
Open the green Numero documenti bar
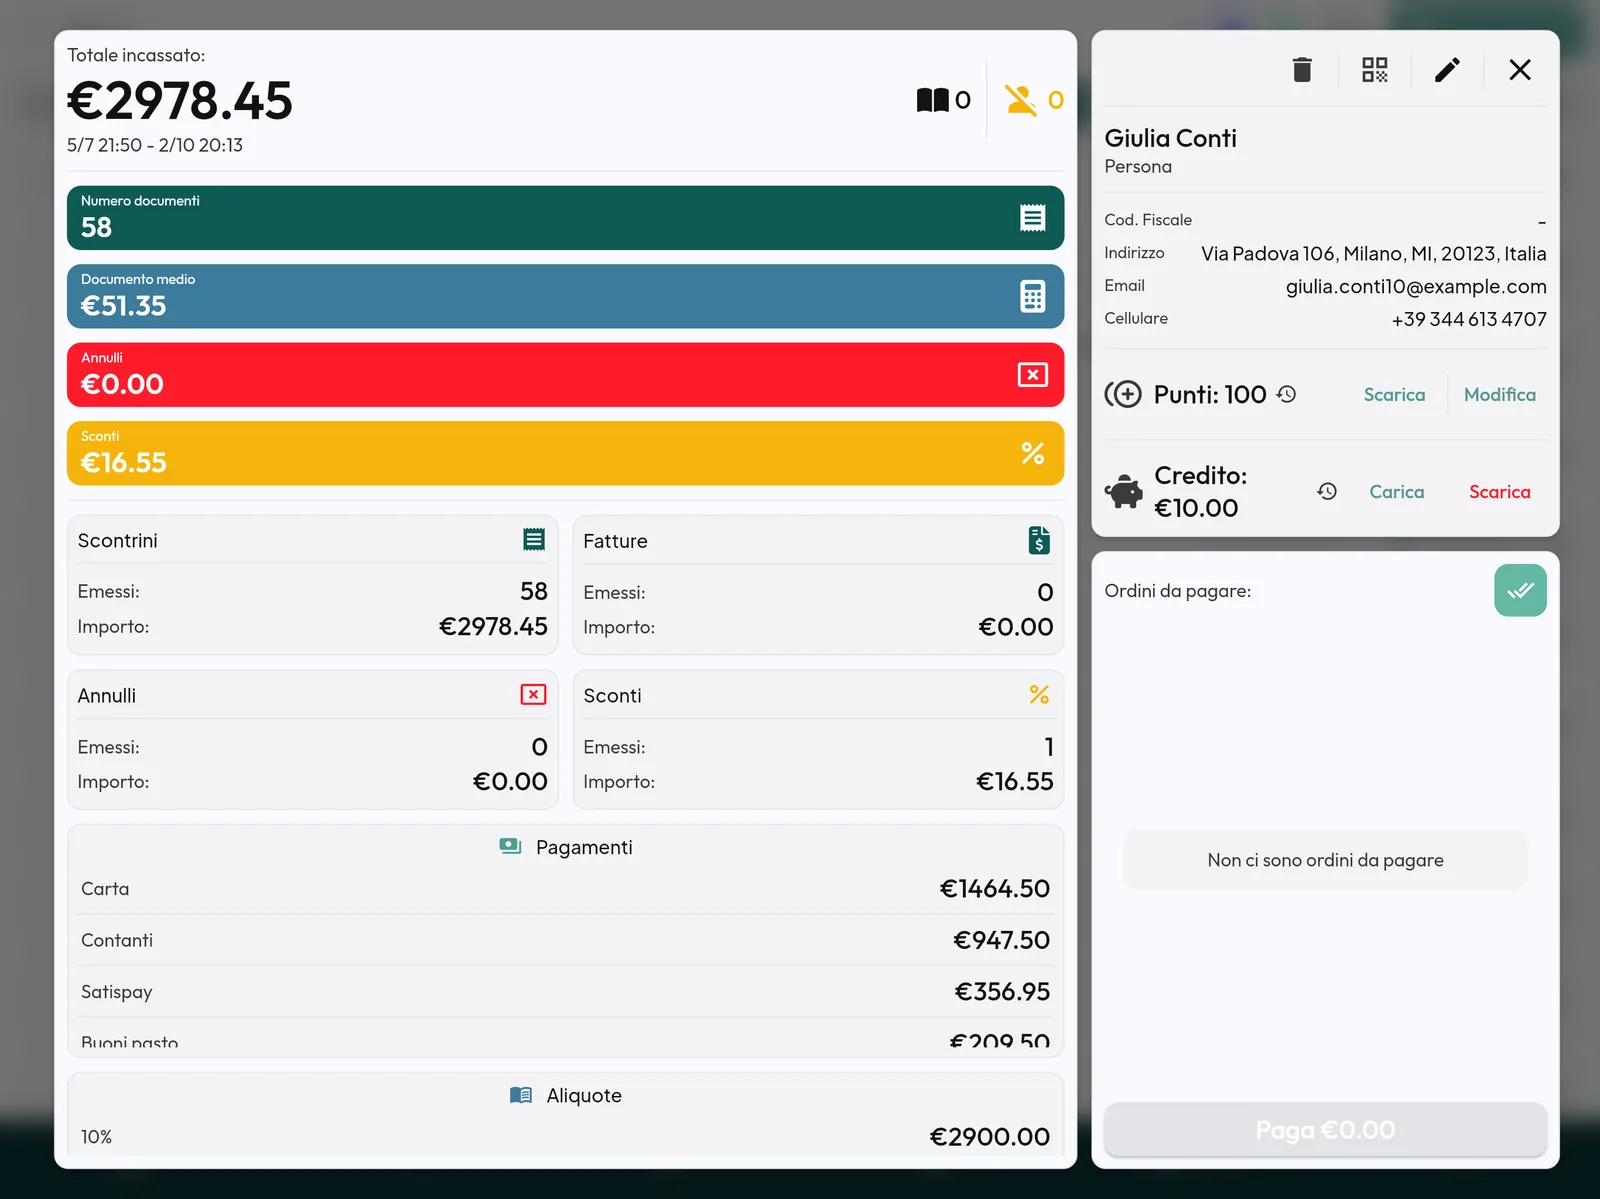click(565, 218)
